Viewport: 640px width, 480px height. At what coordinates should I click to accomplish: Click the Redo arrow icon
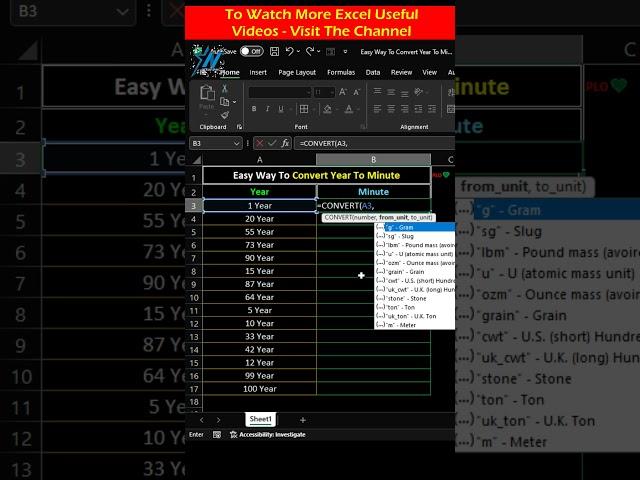(x=310, y=51)
